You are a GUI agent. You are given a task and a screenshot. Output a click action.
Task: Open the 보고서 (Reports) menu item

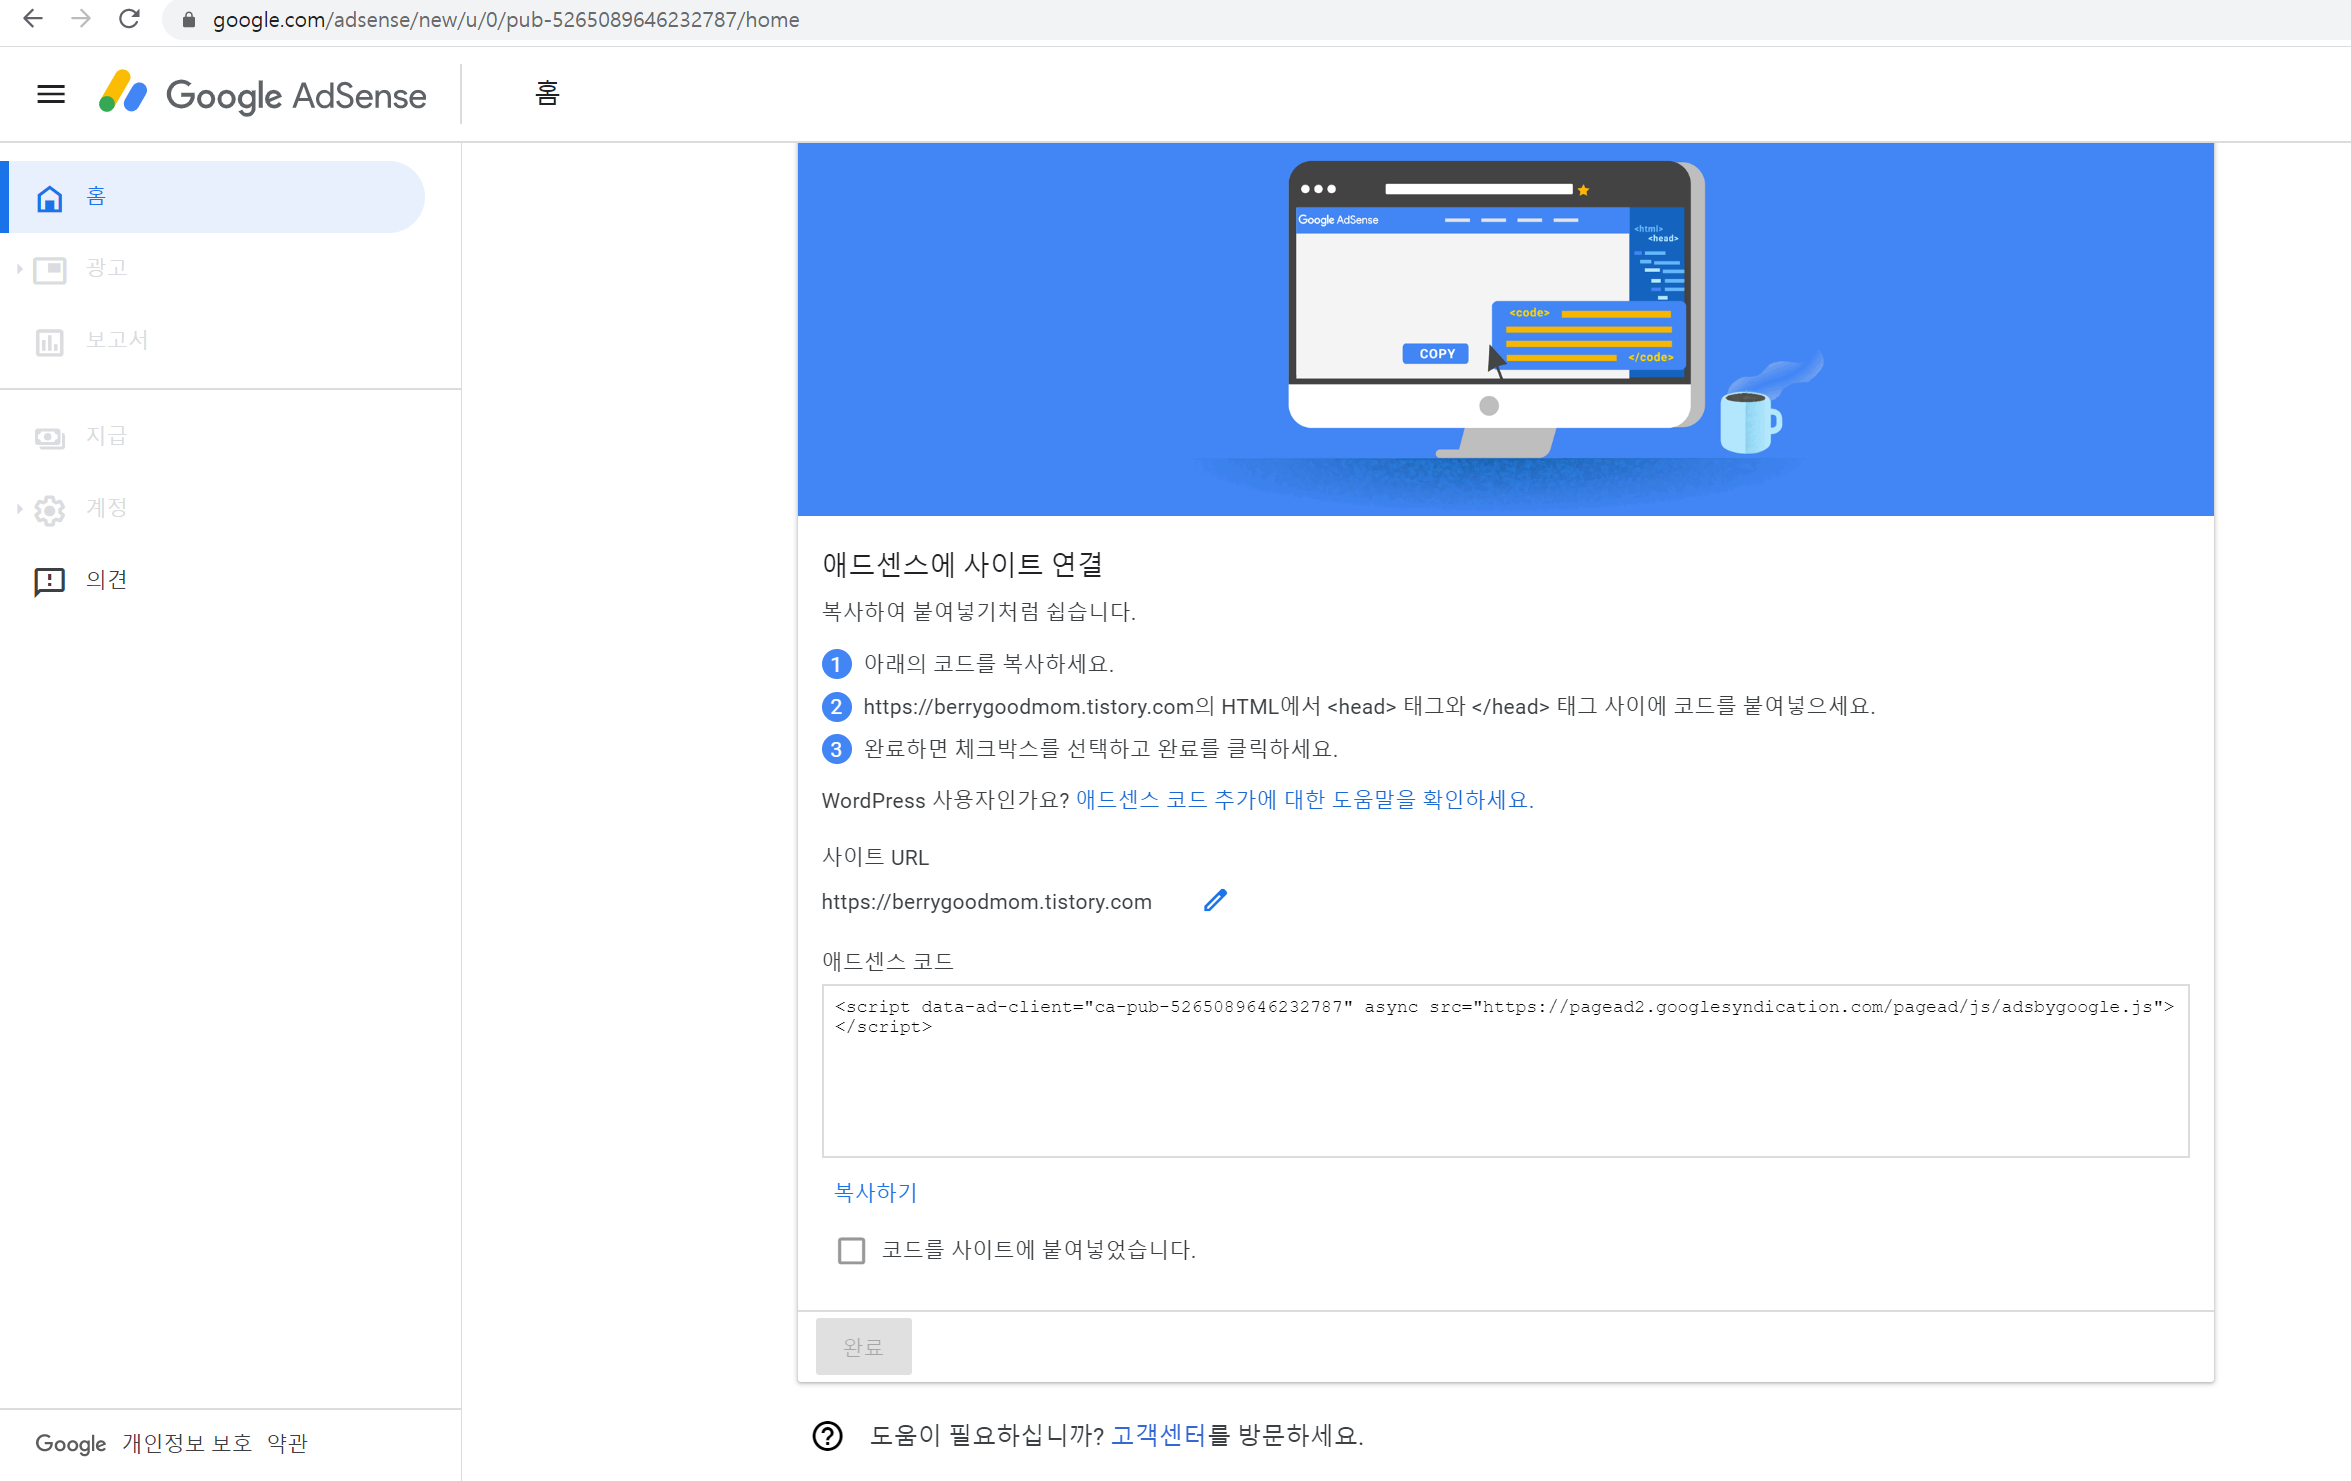click(x=116, y=340)
